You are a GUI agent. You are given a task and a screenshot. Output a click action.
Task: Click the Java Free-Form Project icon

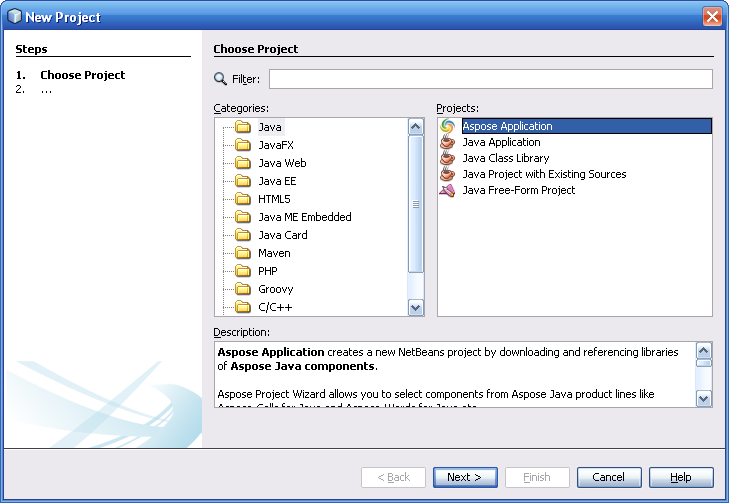(447, 190)
